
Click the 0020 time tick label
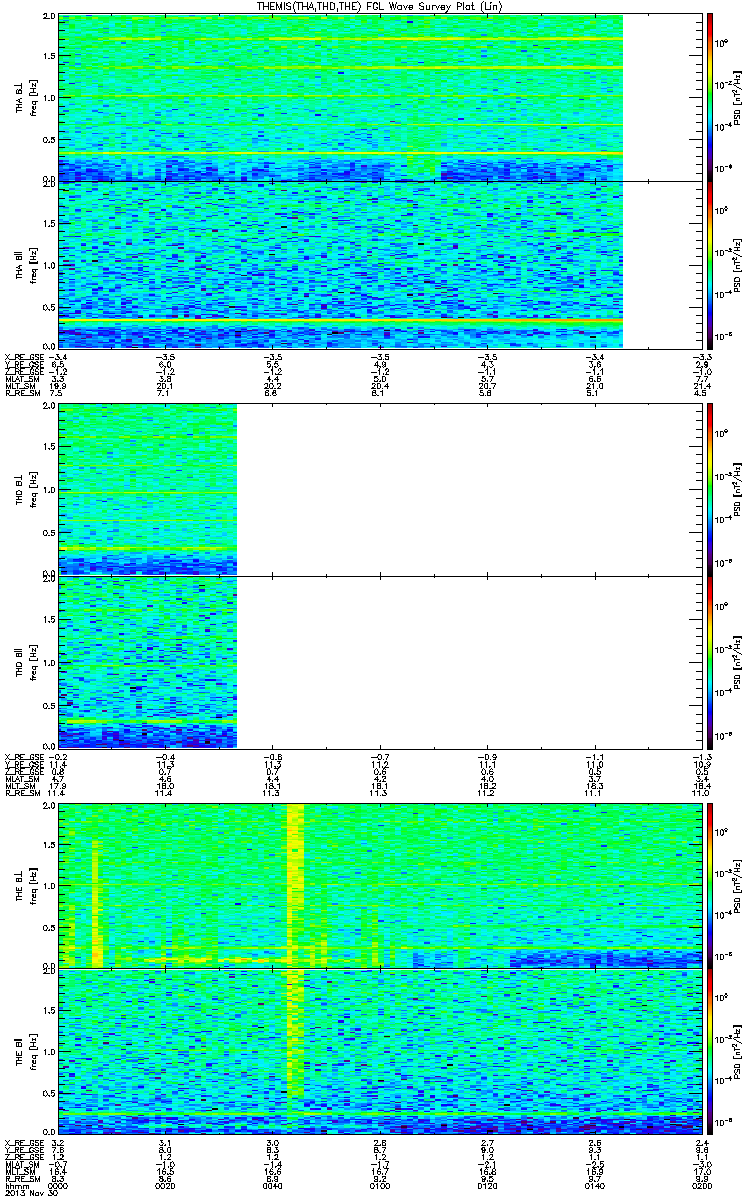click(x=165, y=1187)
